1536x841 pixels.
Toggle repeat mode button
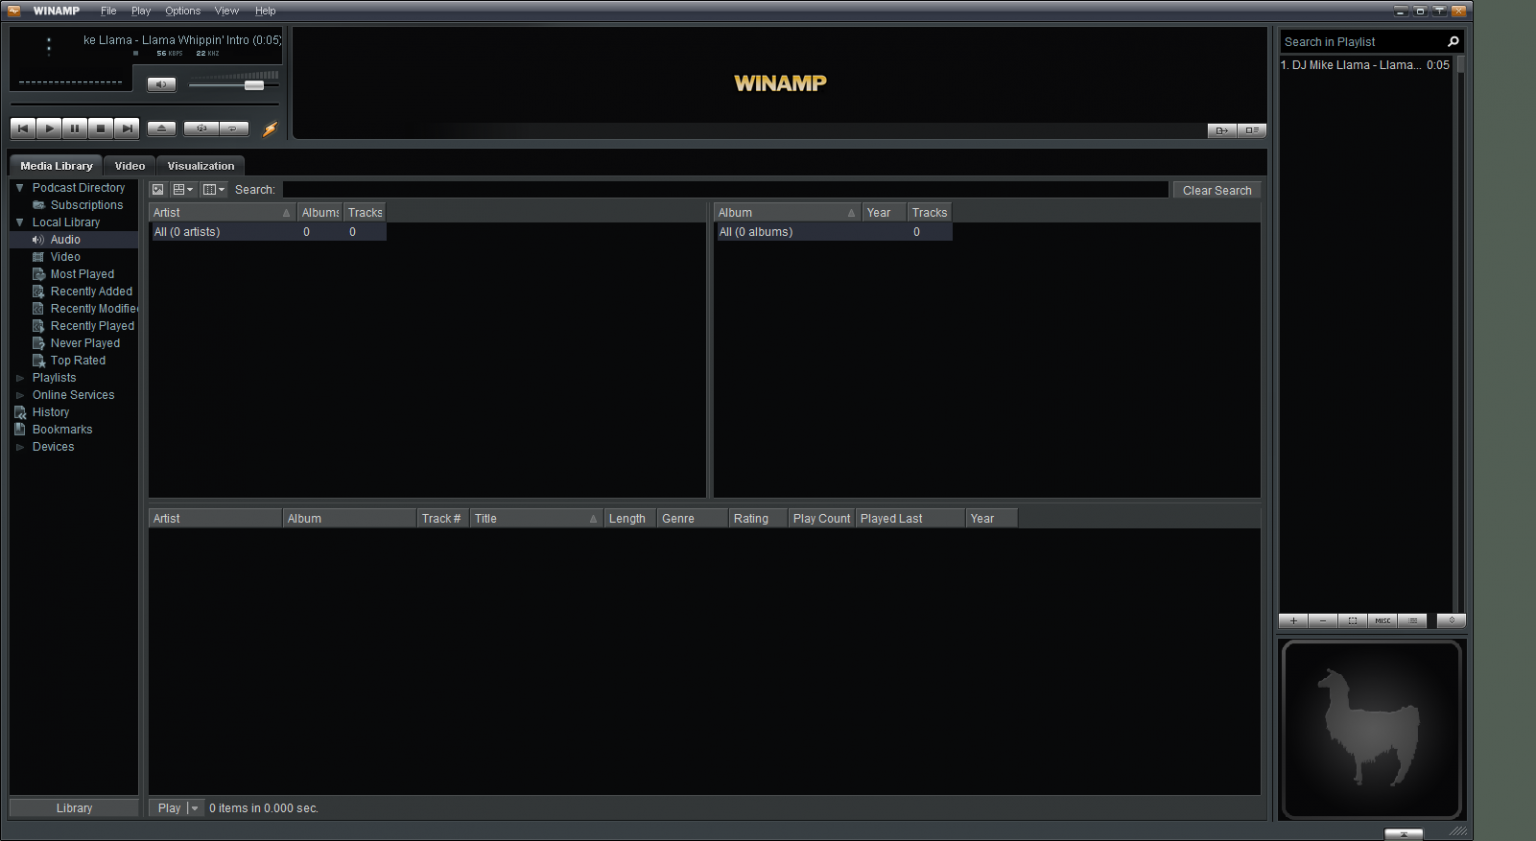pyautogui.click(x=233, y=128)
